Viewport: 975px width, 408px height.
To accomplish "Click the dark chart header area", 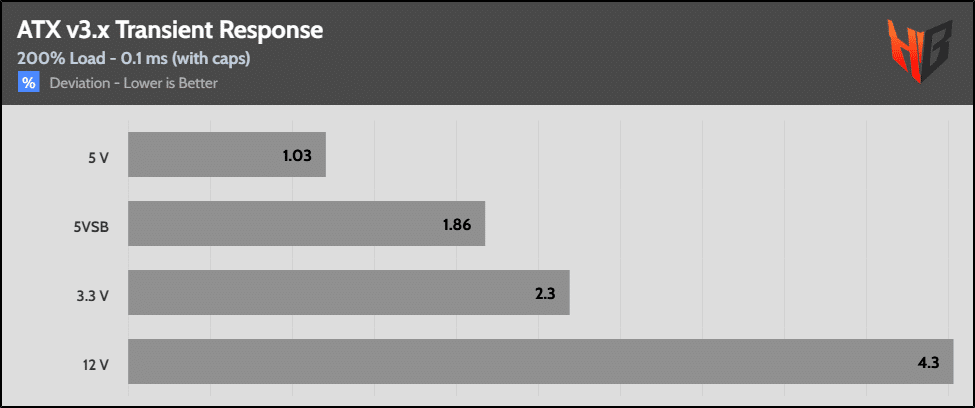I will coord(488,53).
